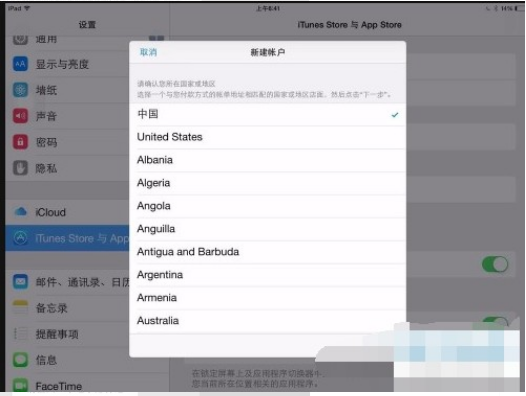Tap the iCloud cloud icon
The image size is (526, 396).
pos(20,212)
